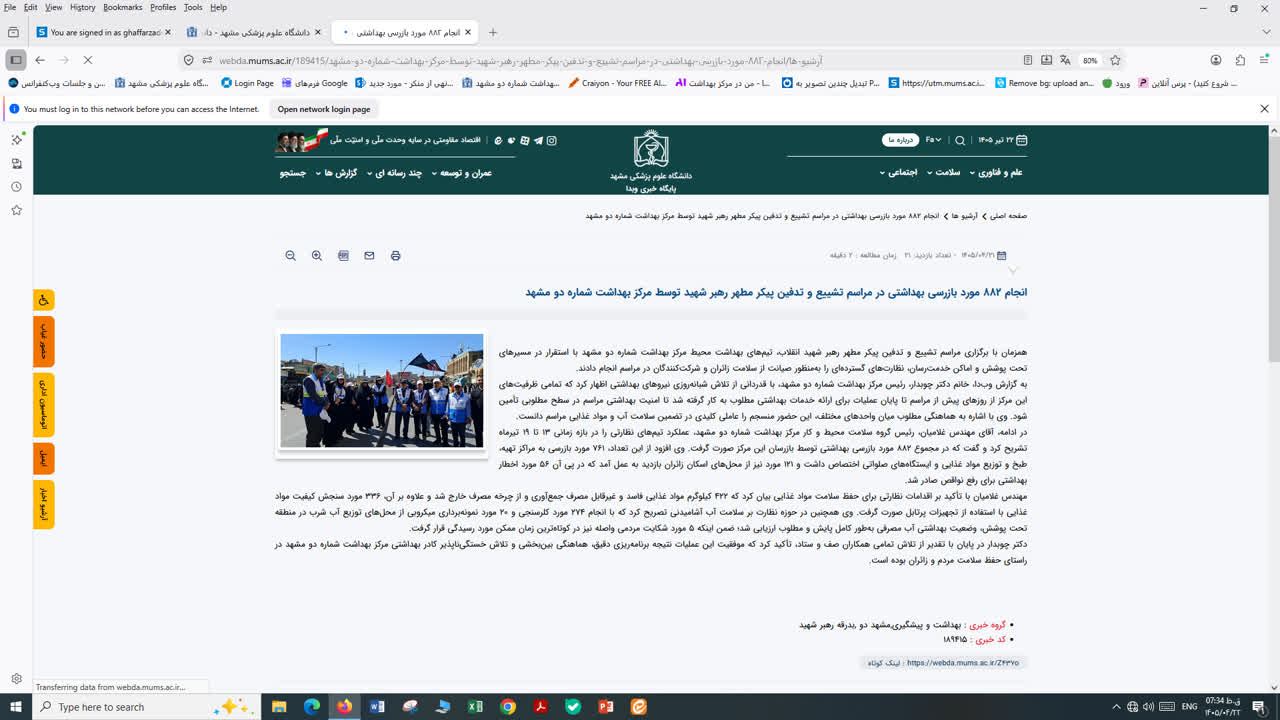Open Google Chrome from the taskbar
Image resolution: width=1280 pixels, height=720 pixels.
508,707
